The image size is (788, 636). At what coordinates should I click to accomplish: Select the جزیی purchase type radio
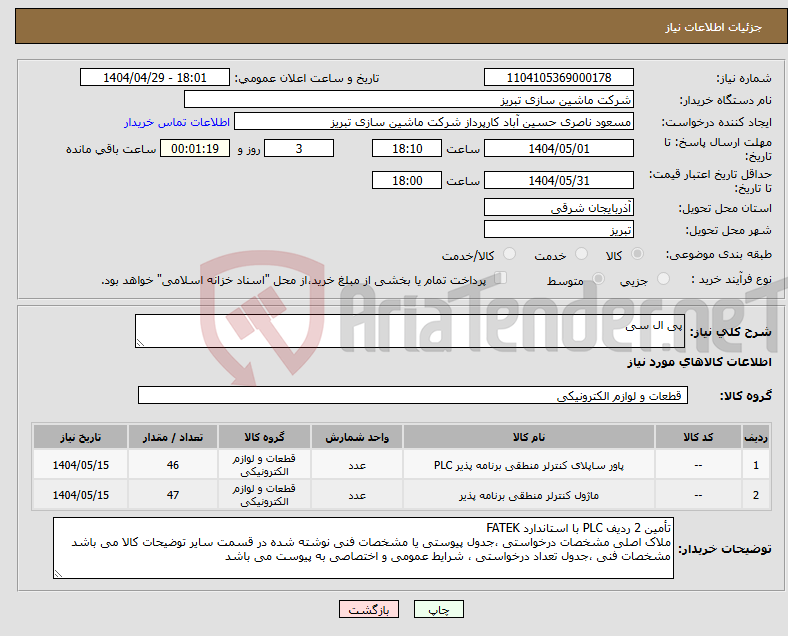click(x=663, y=279)
